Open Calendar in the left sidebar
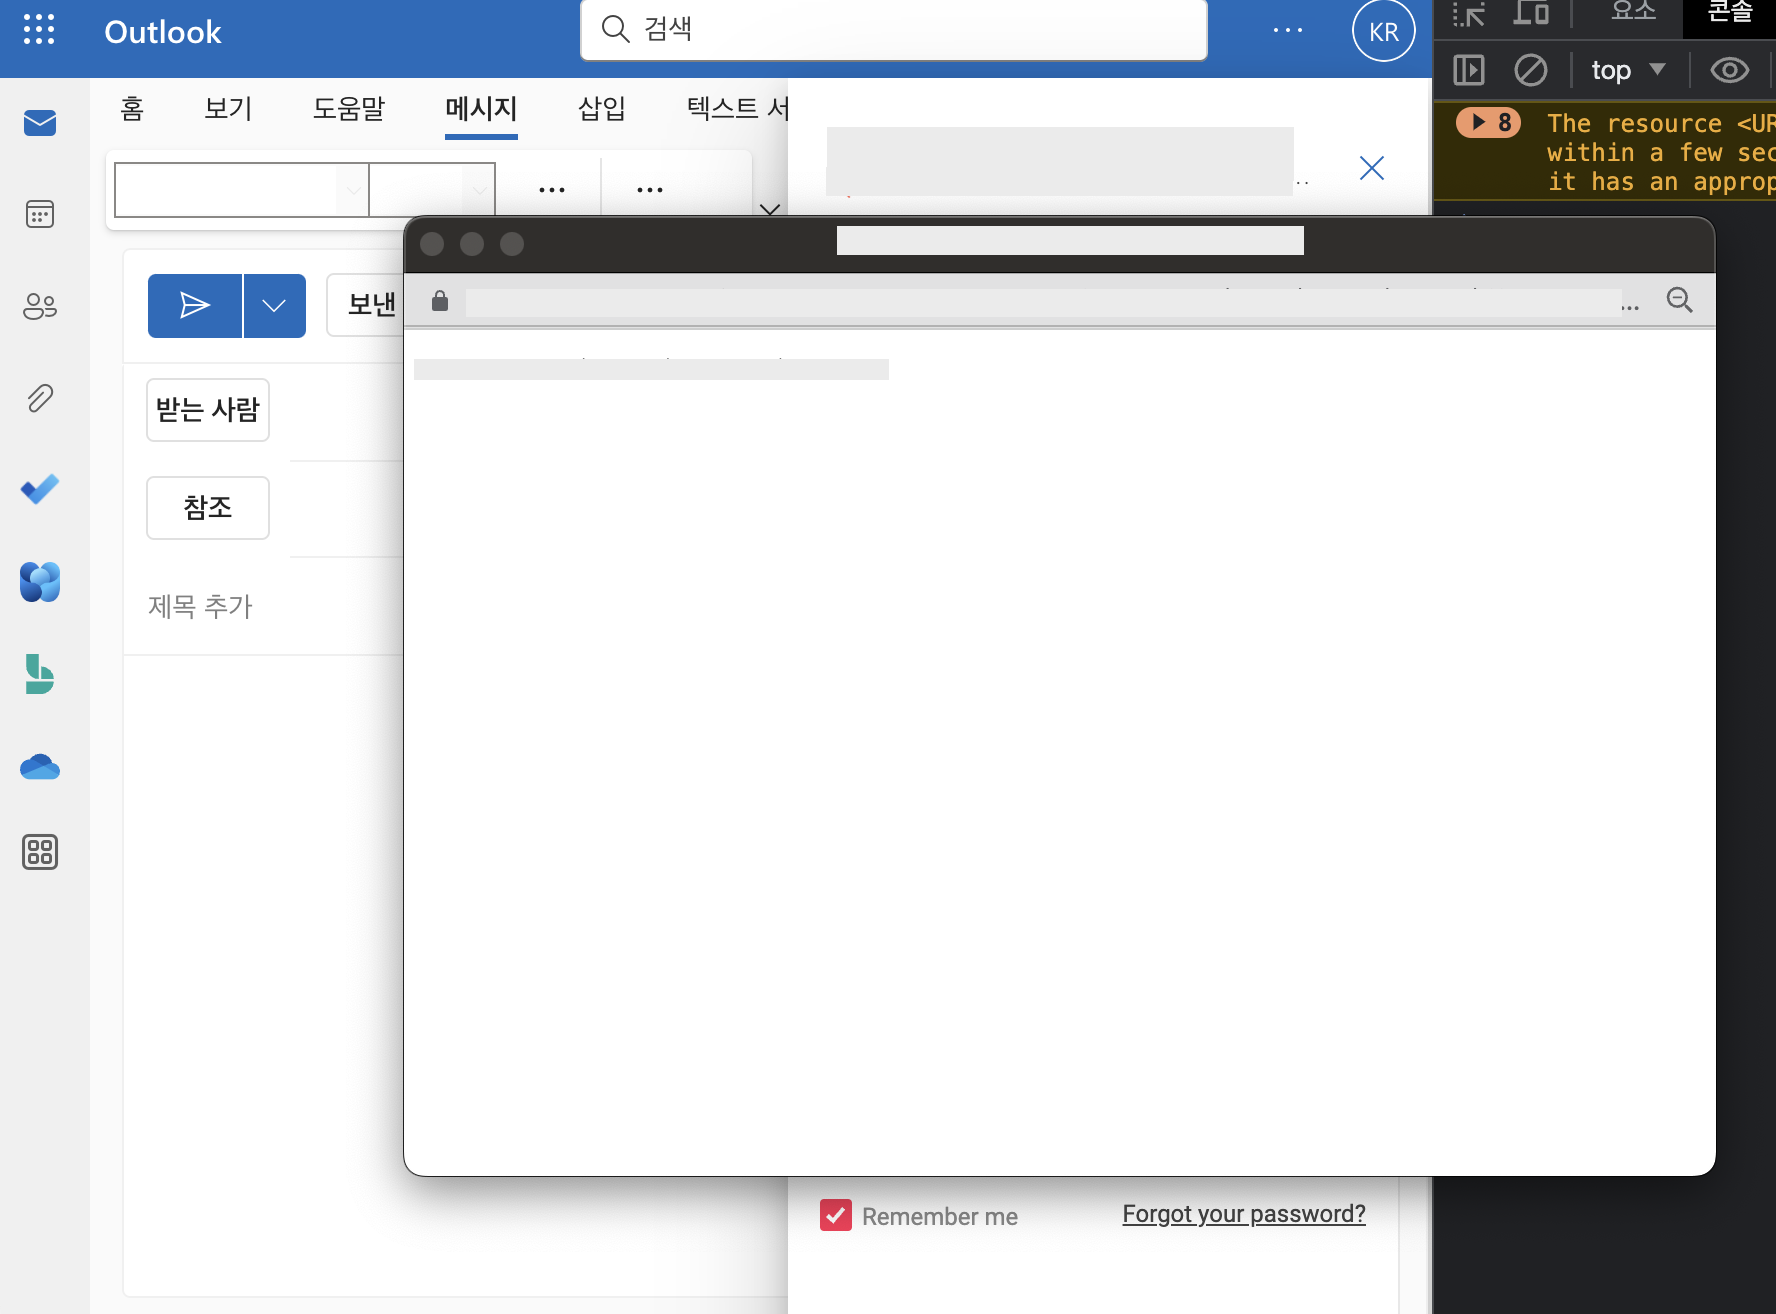The image size is (1776, 1314). pyautogui.click(x=40, y=214)
